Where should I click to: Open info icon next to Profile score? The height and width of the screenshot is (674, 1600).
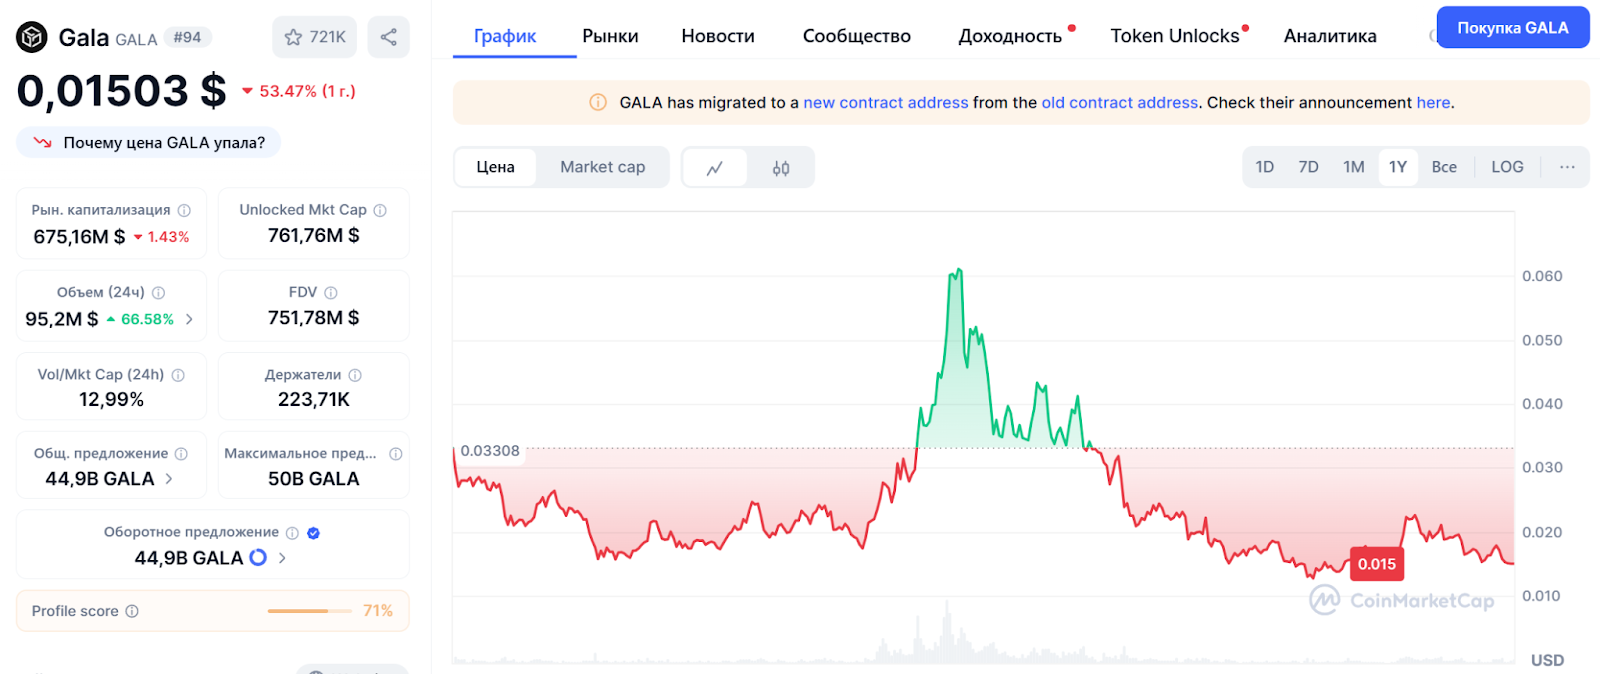coord(132,611)
